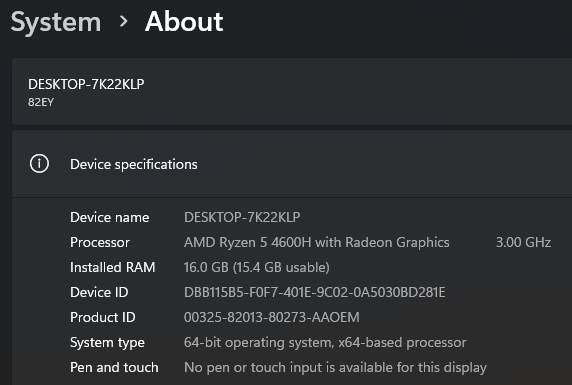Expand the Device specifications section header
Image resolution: width=572 pixels, height=385 pixels.
(x=292, y=164)
